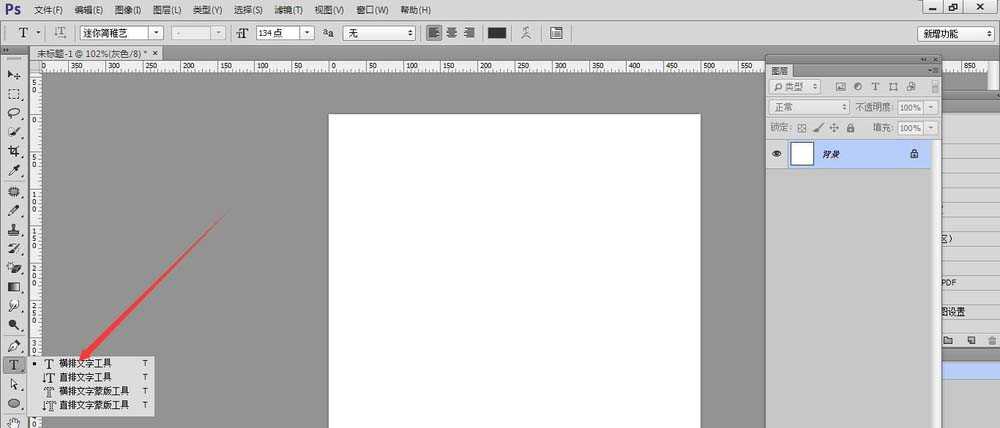Select the Rectangular Marquee tool
Screen dimensions: 1000x428
(x=14, y=94)
